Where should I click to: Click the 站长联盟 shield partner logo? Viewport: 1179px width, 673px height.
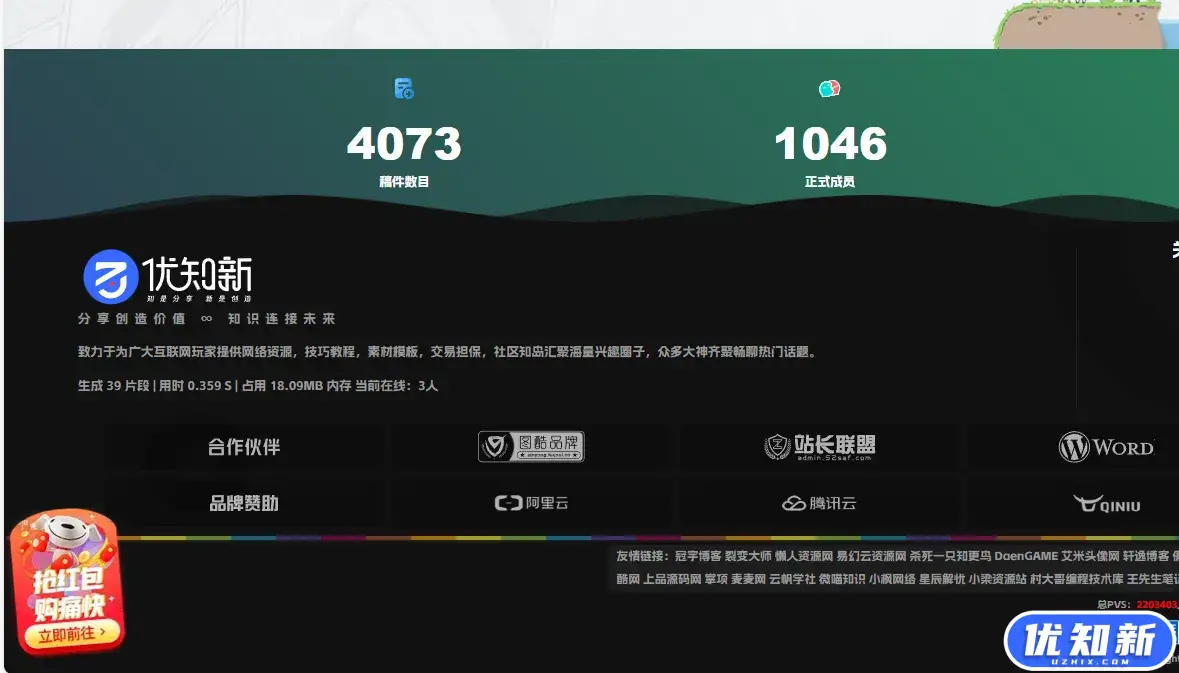click(822, 446)
